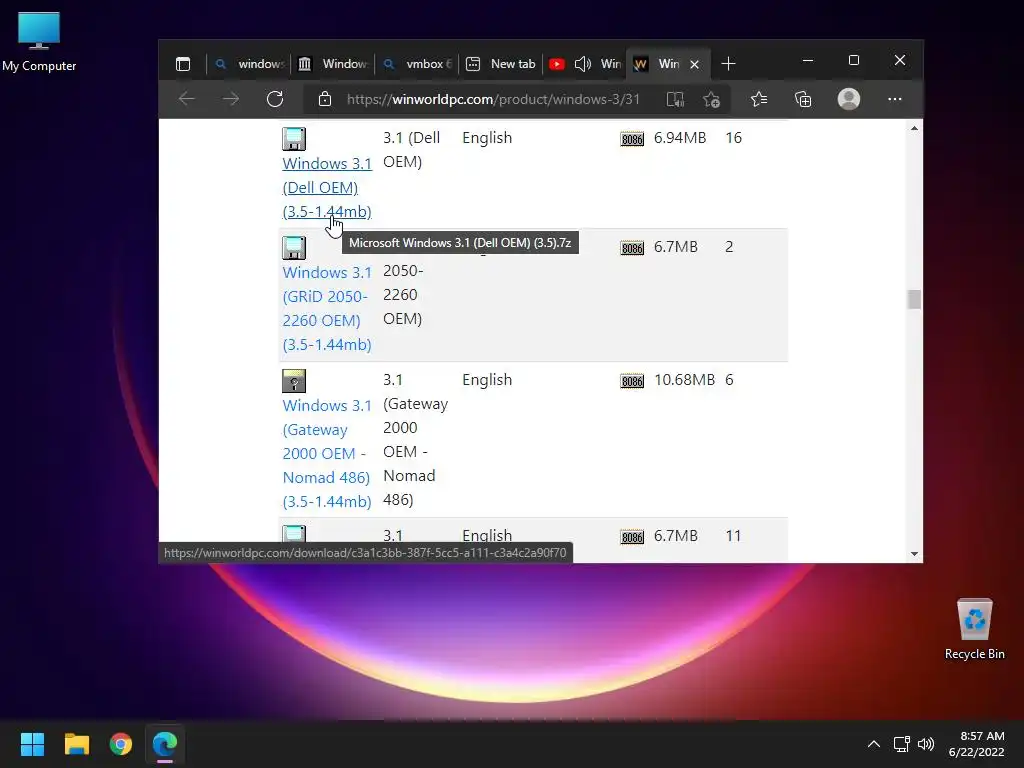
Task: Select 'English' in the Gateway 2000 row
Action: tap(487, 380)
